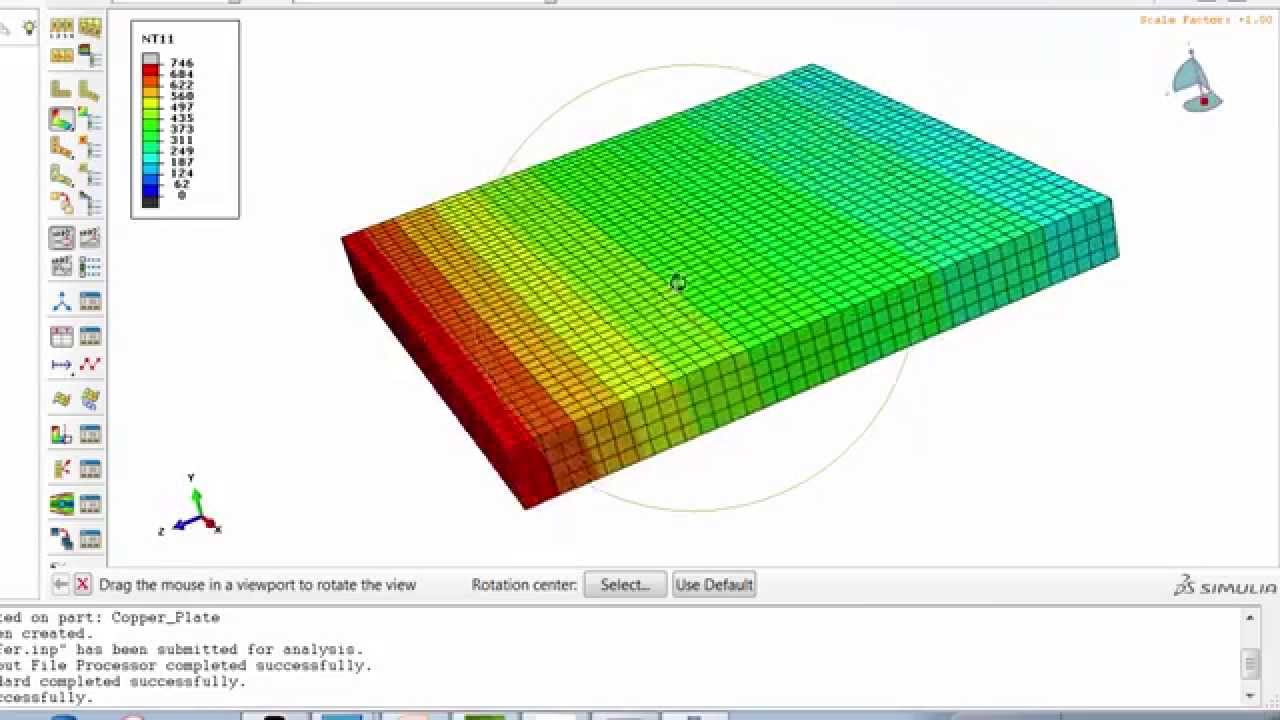1280x720 pixels.
Task: Click the NT11 legend title
Action: (x=157, y=39)
